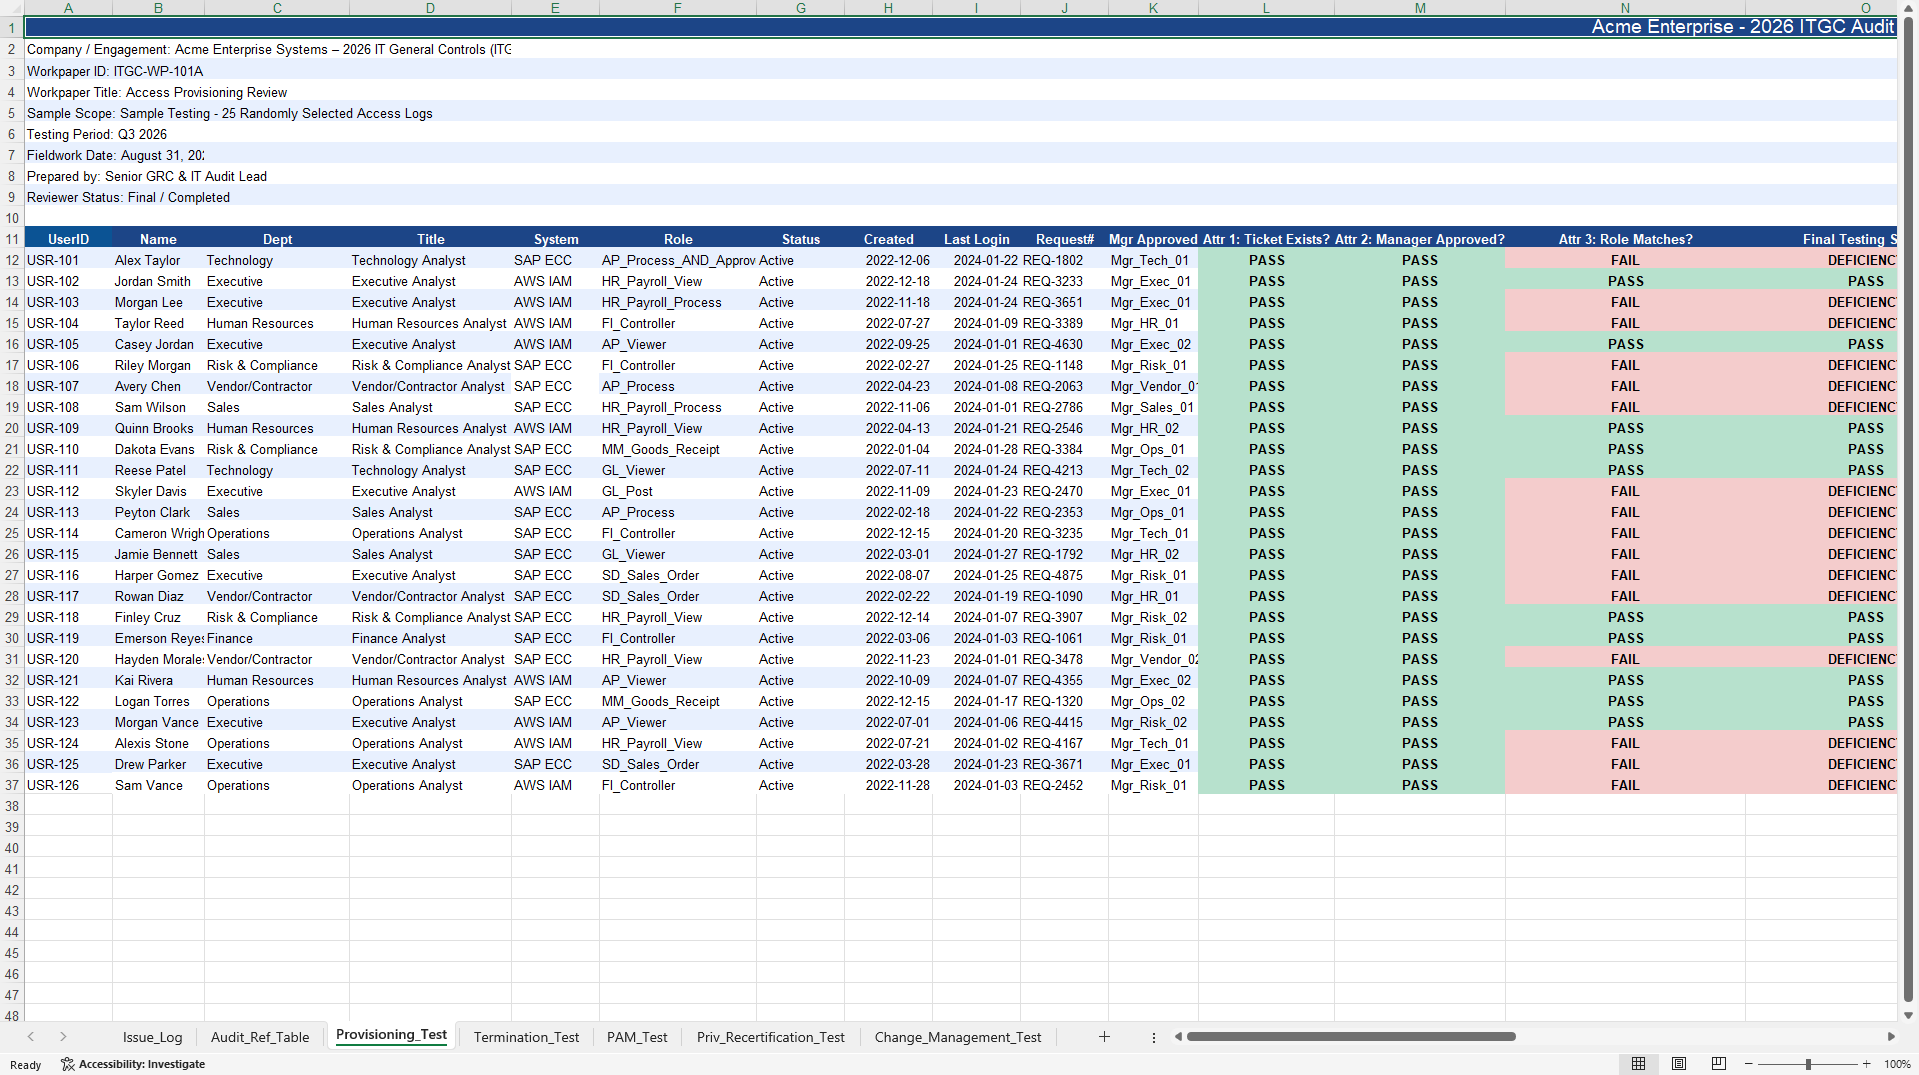
Task: Switch to the PAM_Test sheet
Action: 637,1037
